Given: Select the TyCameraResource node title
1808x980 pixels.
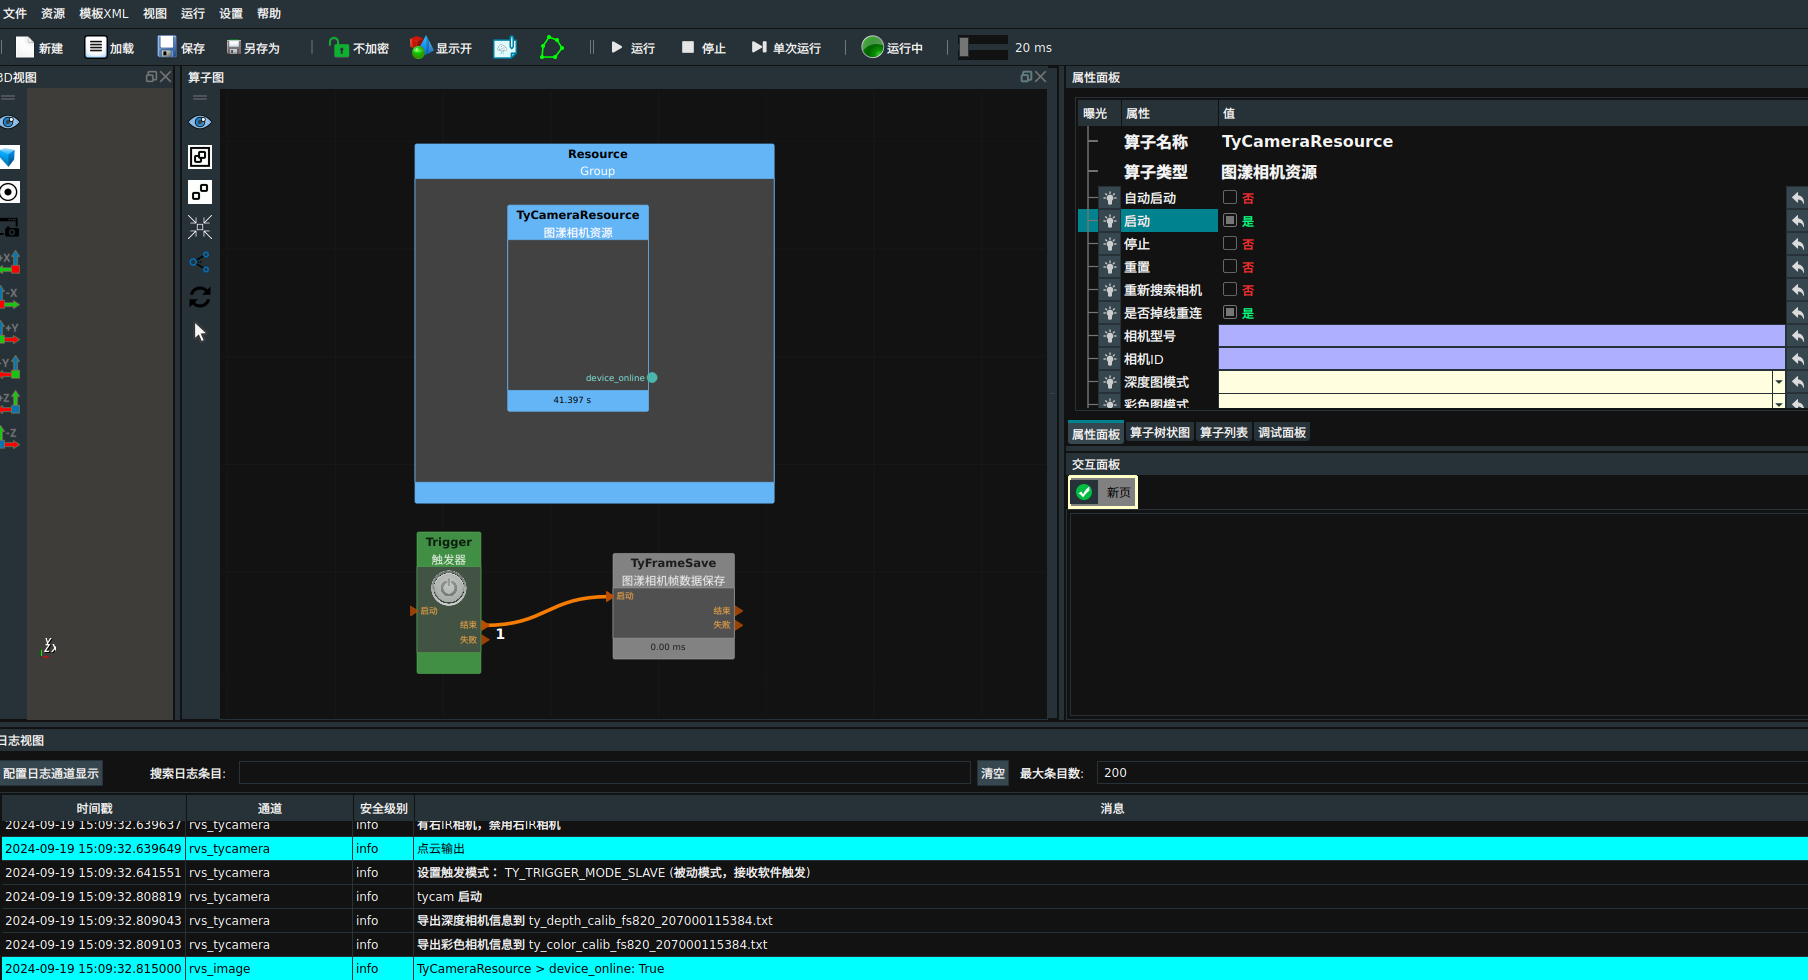Looking at the screenshot, I should 578,215.
